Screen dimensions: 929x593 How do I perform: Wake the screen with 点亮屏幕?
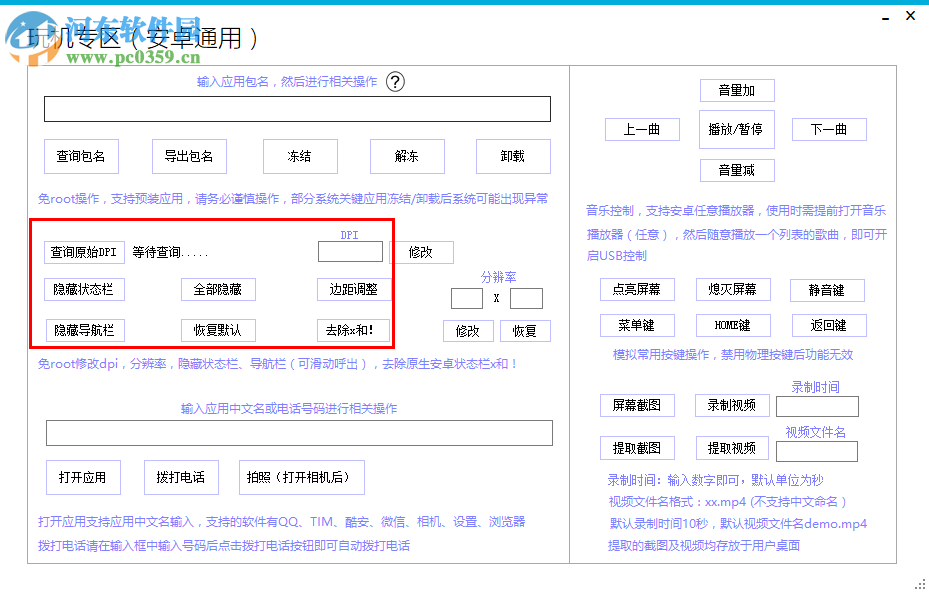637,290
